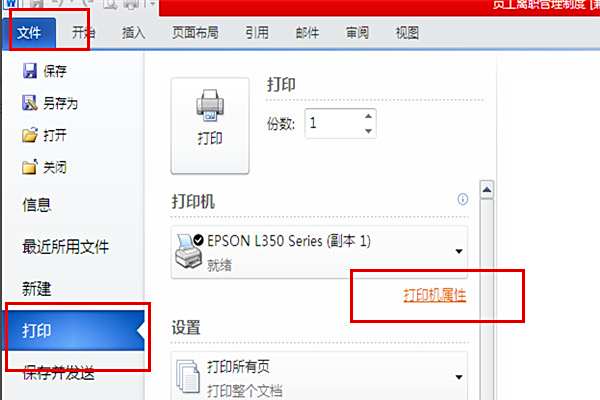Switch to the 页面布局 ribbon tab

[x=195, y=33]
